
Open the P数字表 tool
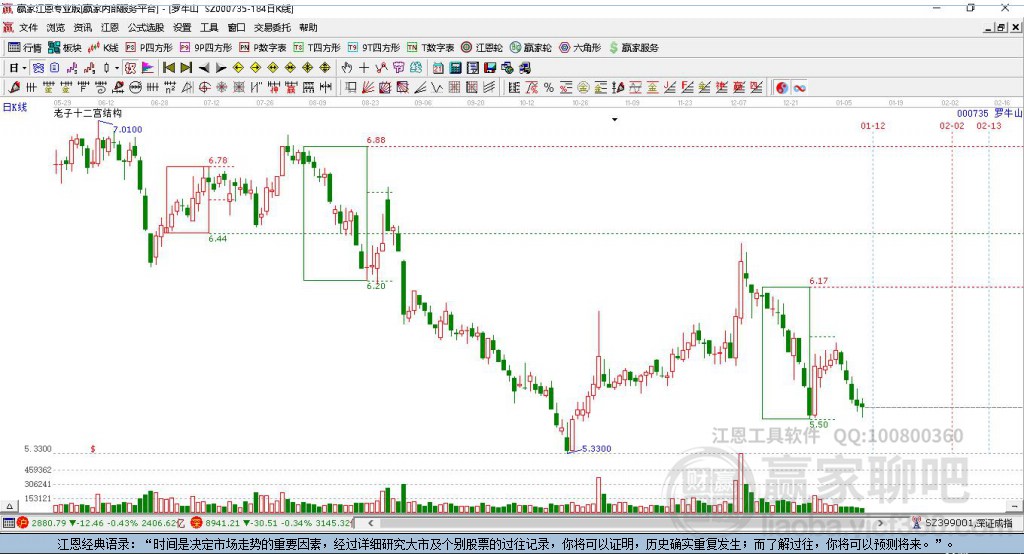point(263,48)
